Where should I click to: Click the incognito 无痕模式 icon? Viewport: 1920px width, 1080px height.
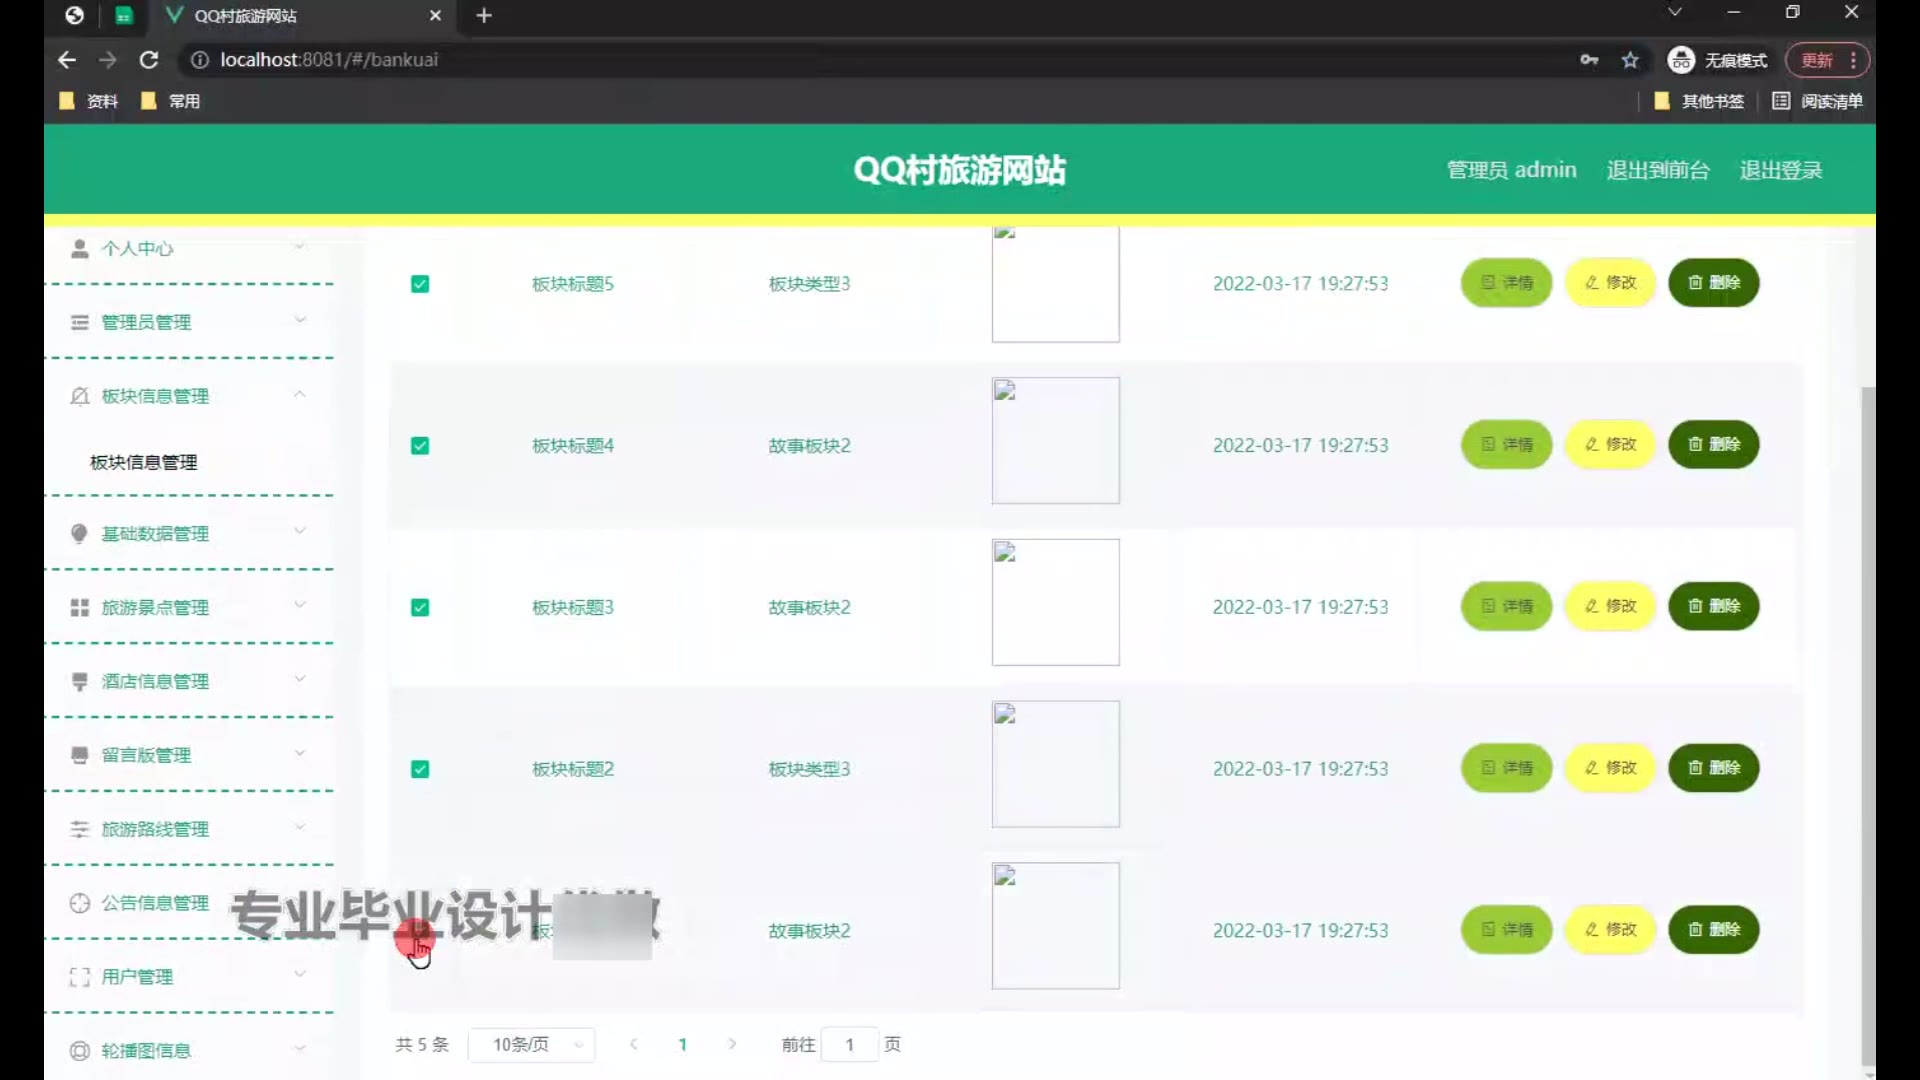tap(1681, 60)
